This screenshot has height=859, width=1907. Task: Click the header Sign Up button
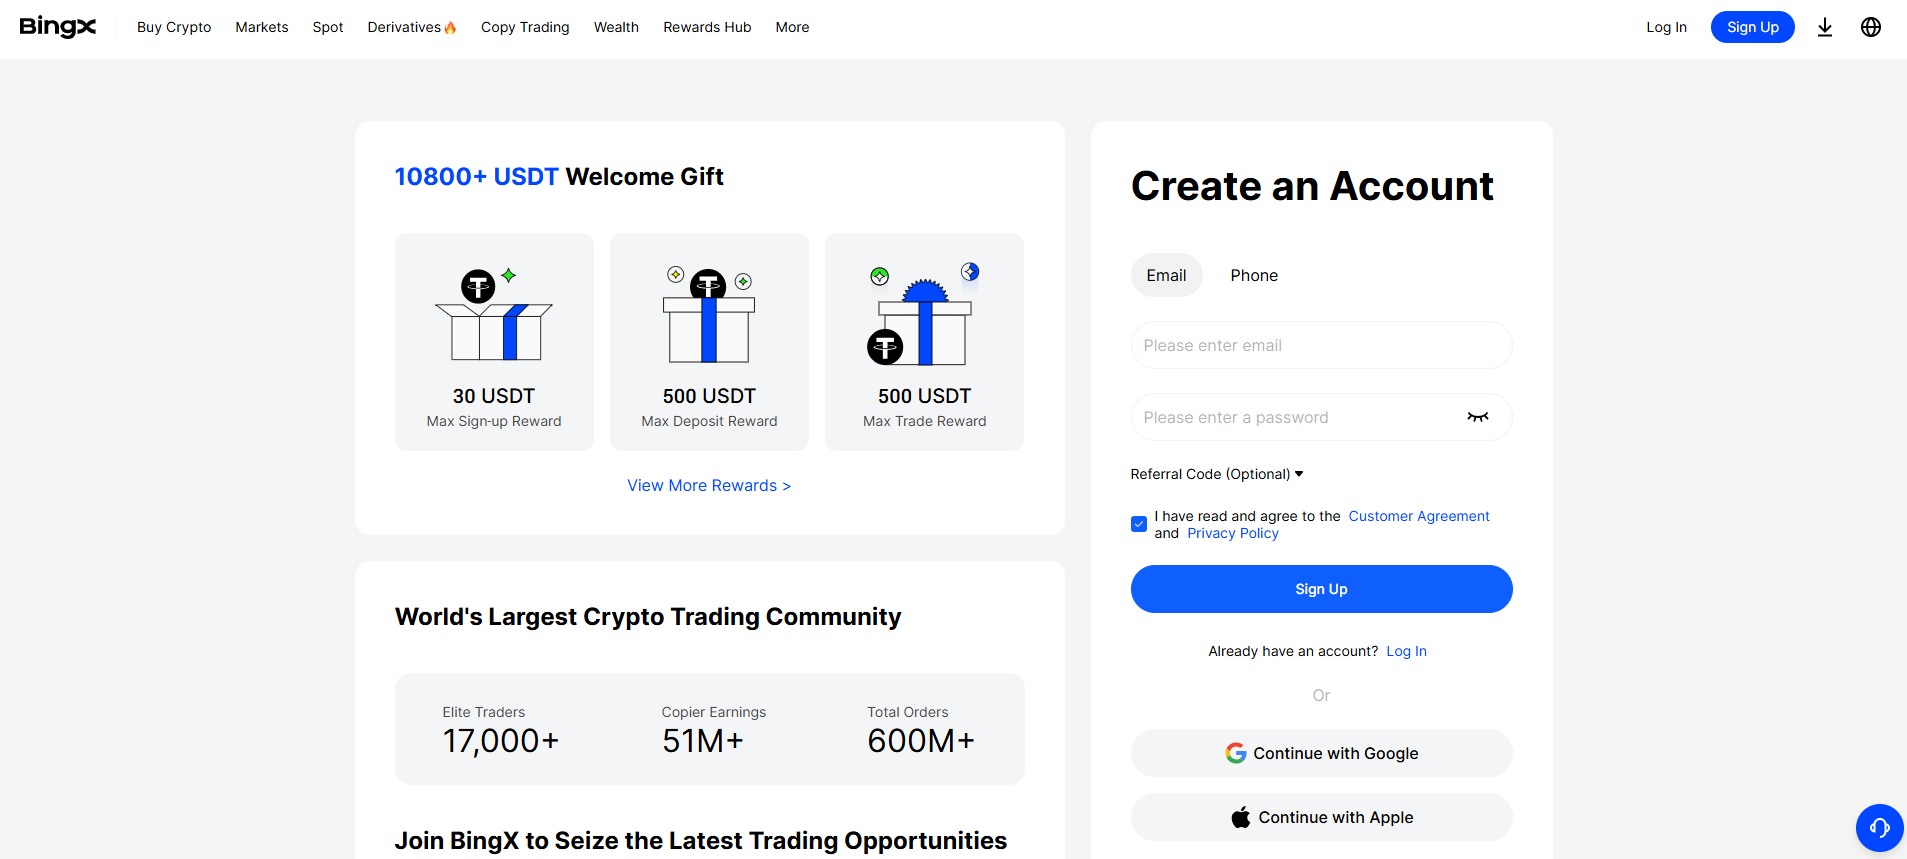[x=1752, y=27]
